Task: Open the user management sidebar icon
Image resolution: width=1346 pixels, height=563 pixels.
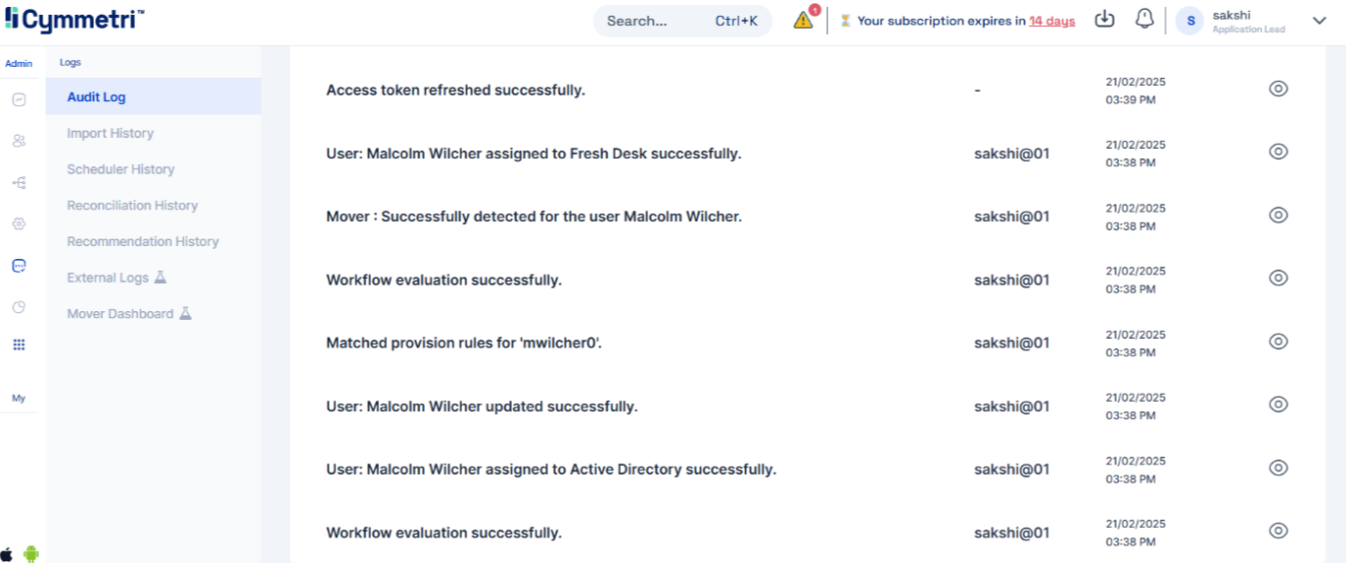Action: point(18,141)
